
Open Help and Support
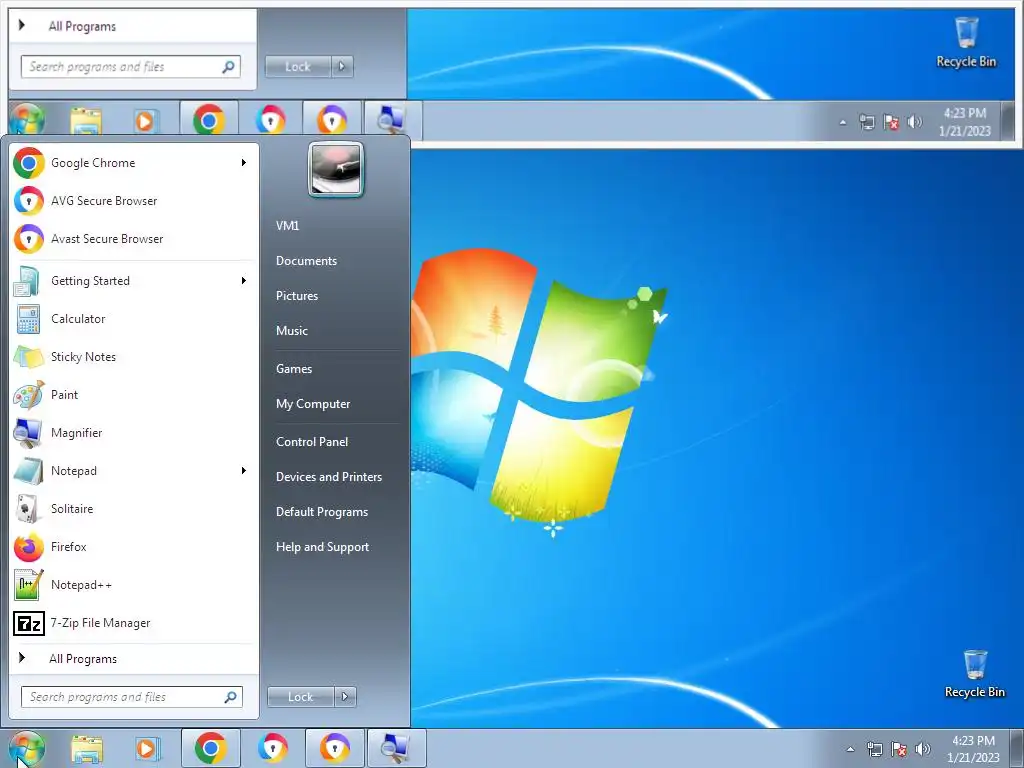tap(323, 547)
